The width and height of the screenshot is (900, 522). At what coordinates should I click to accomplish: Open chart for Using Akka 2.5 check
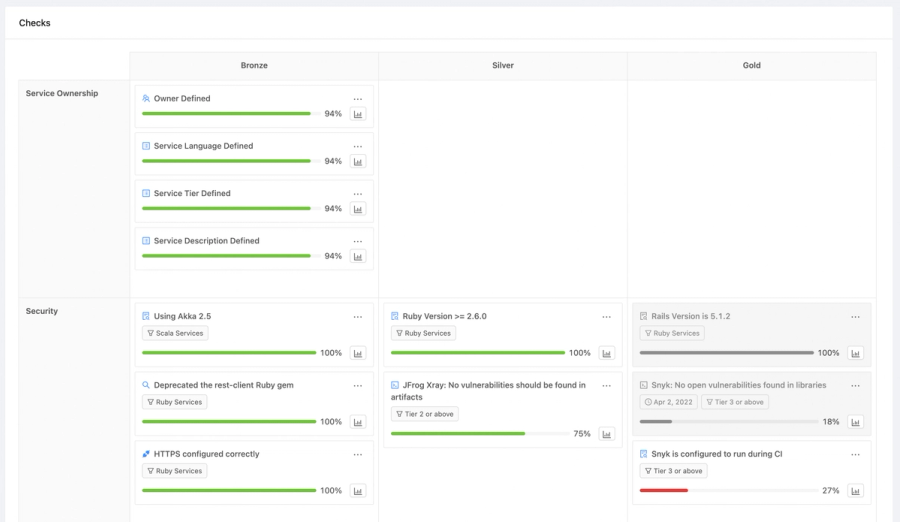click(358, 353)
